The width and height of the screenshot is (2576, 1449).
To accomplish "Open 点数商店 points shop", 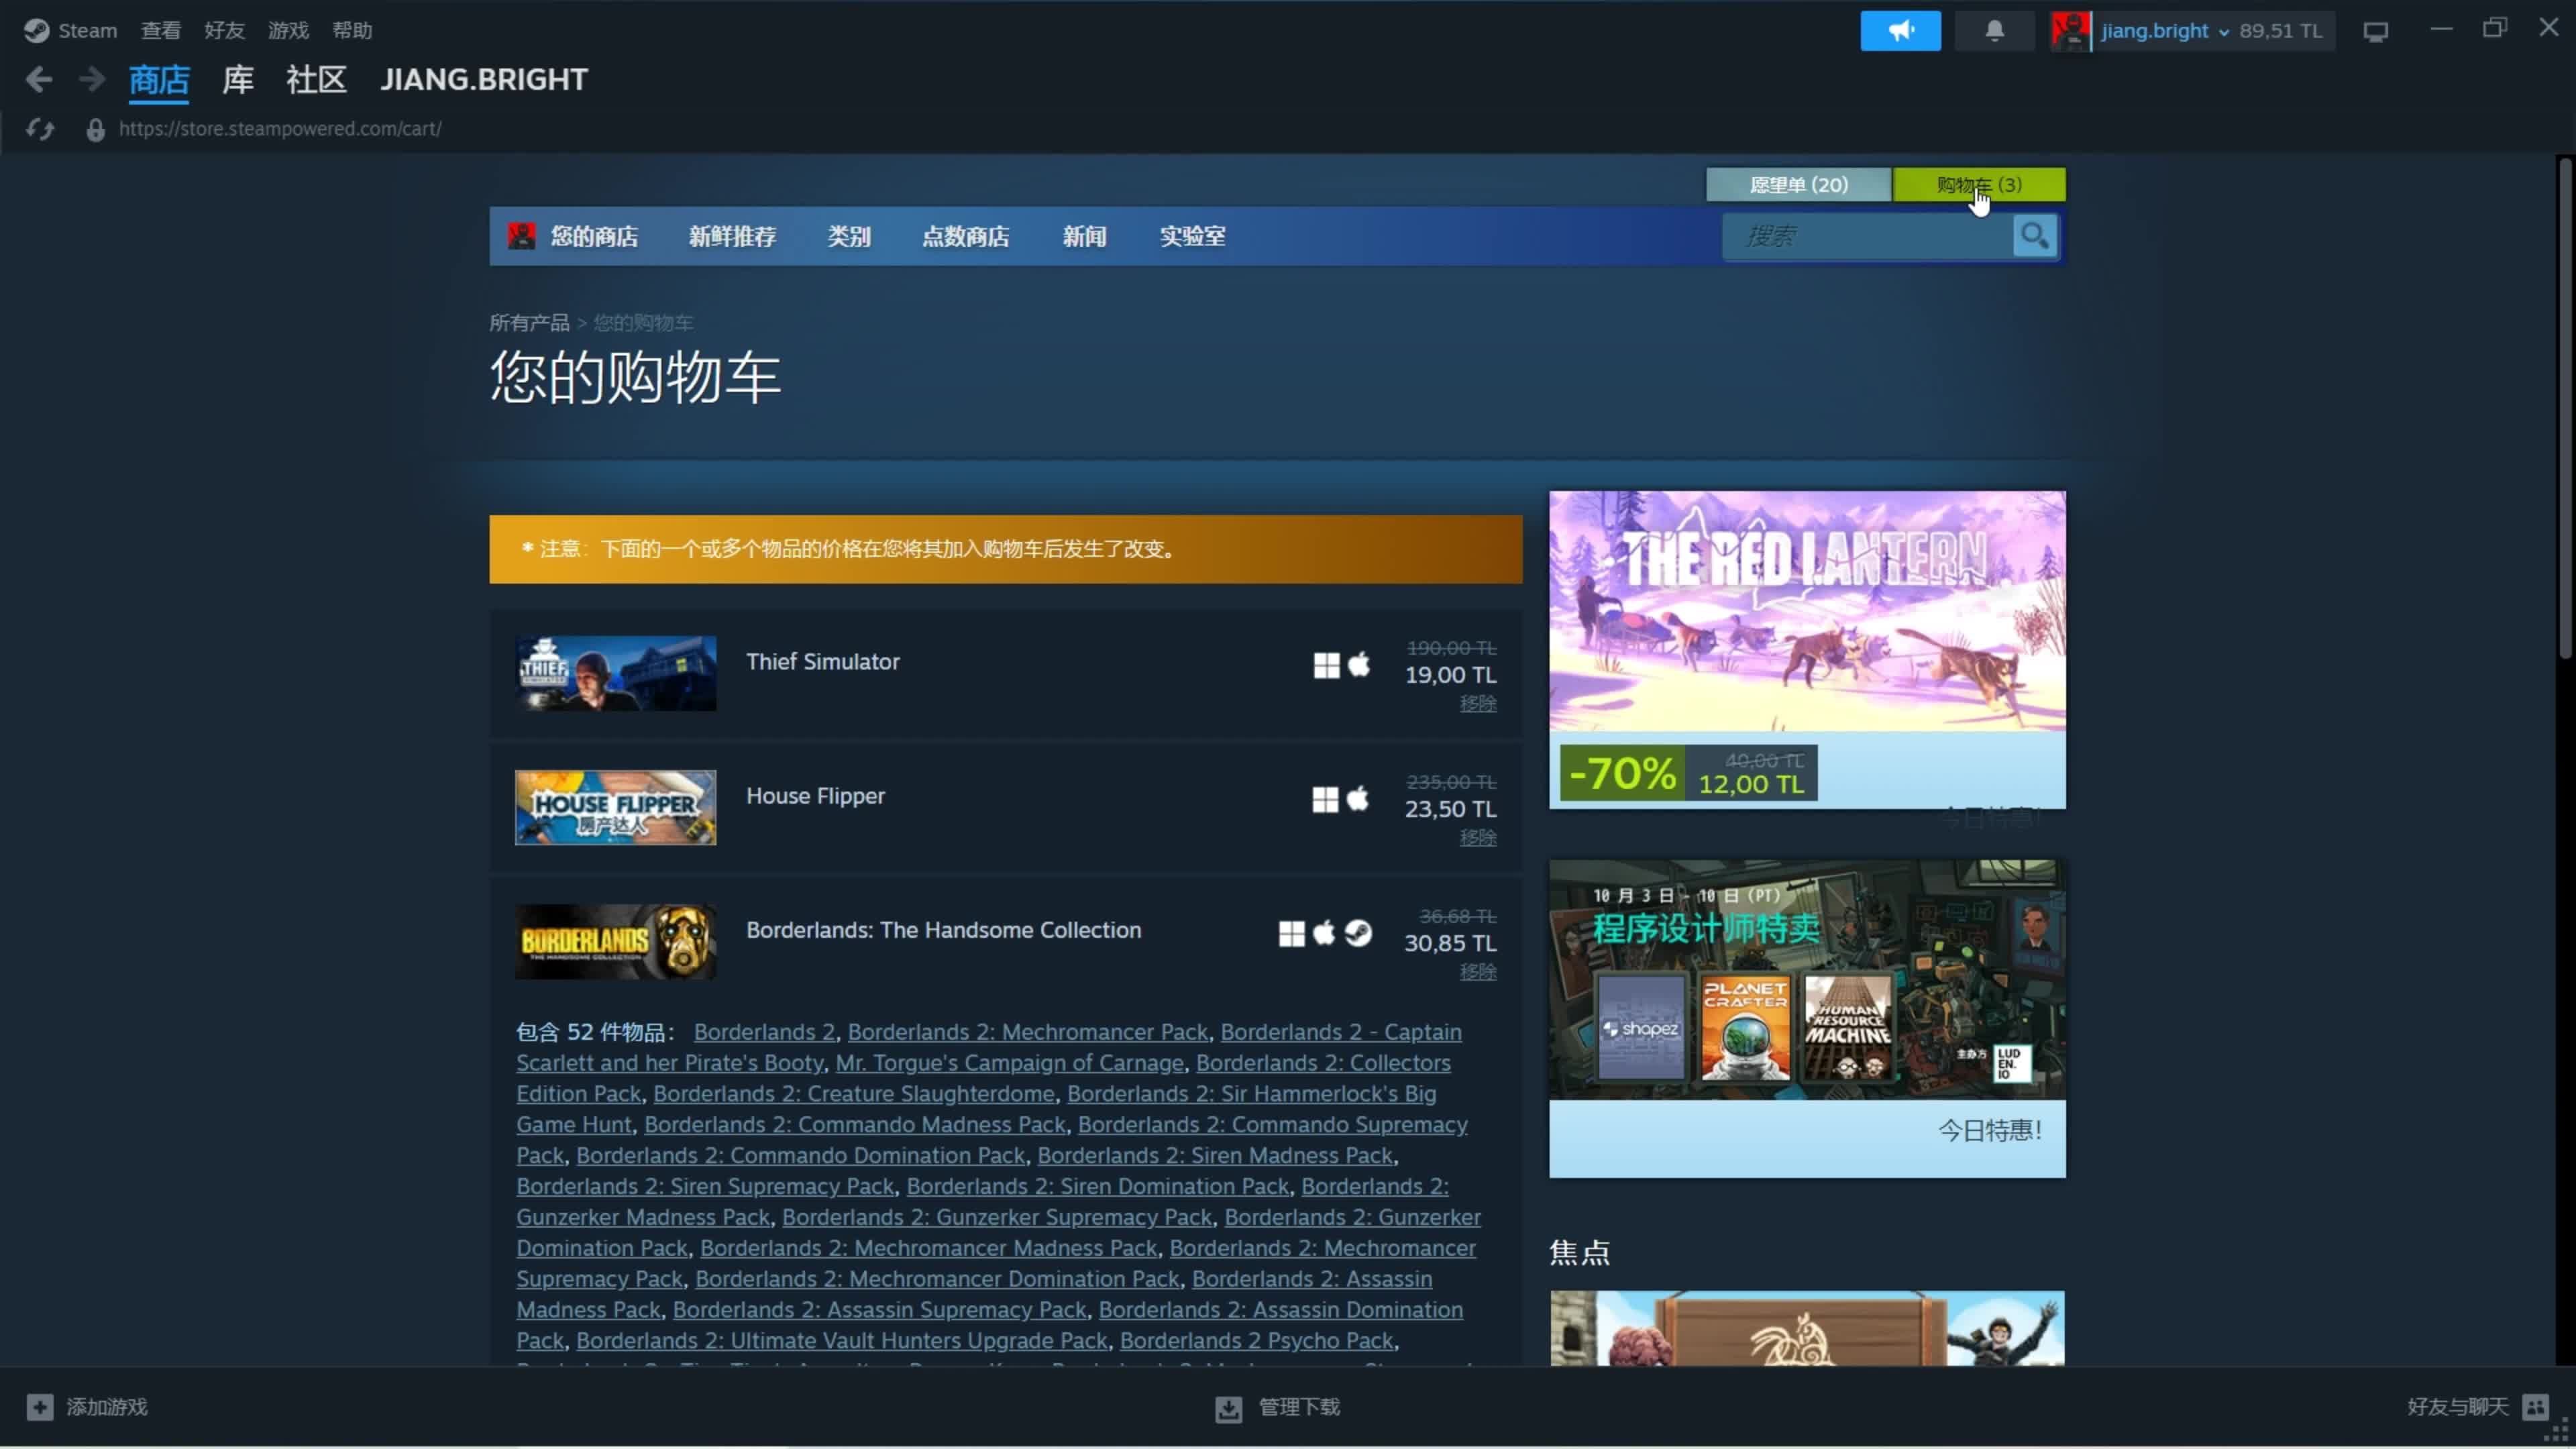I will 965,236.
